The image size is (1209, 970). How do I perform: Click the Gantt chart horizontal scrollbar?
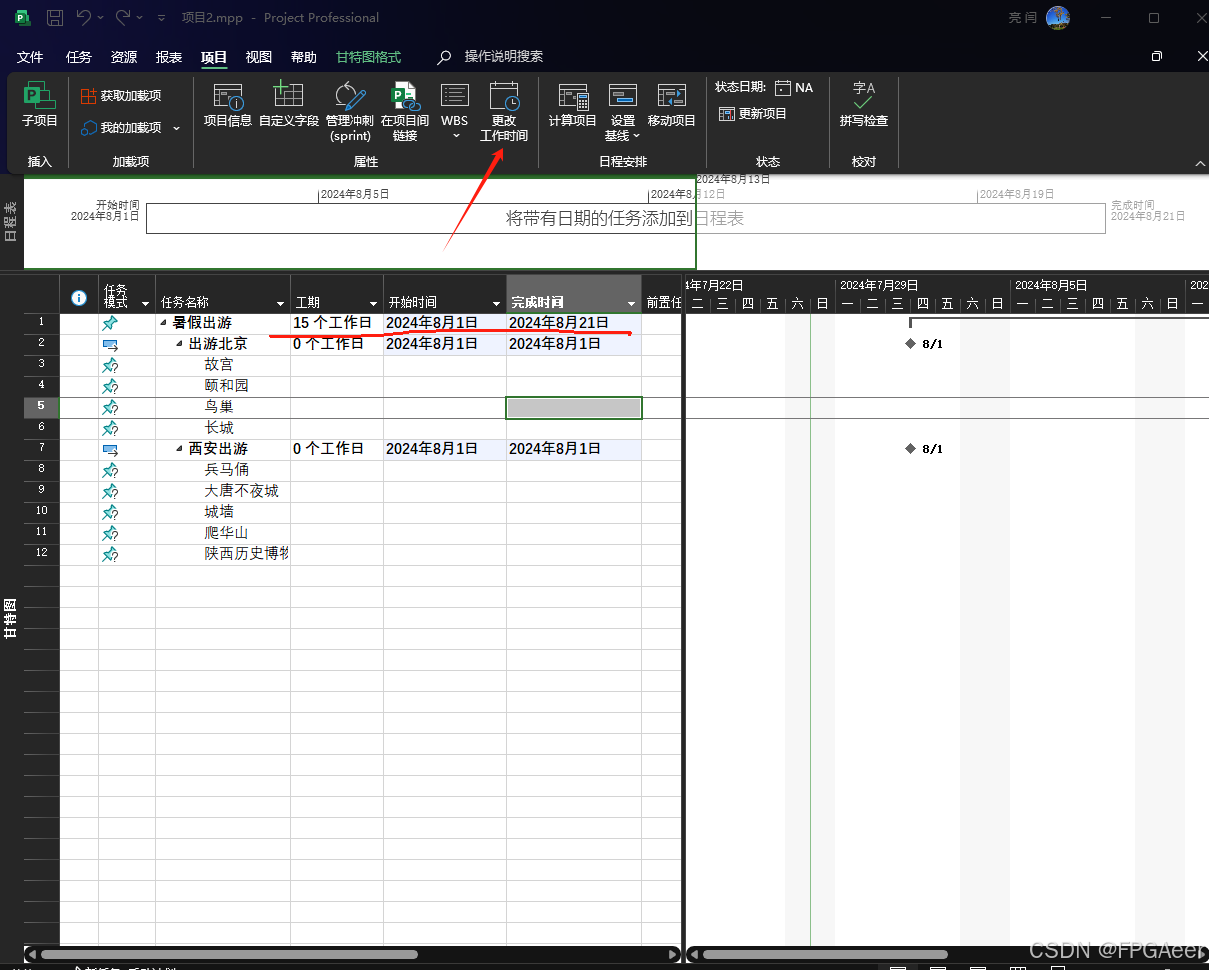tap(825, 955)
